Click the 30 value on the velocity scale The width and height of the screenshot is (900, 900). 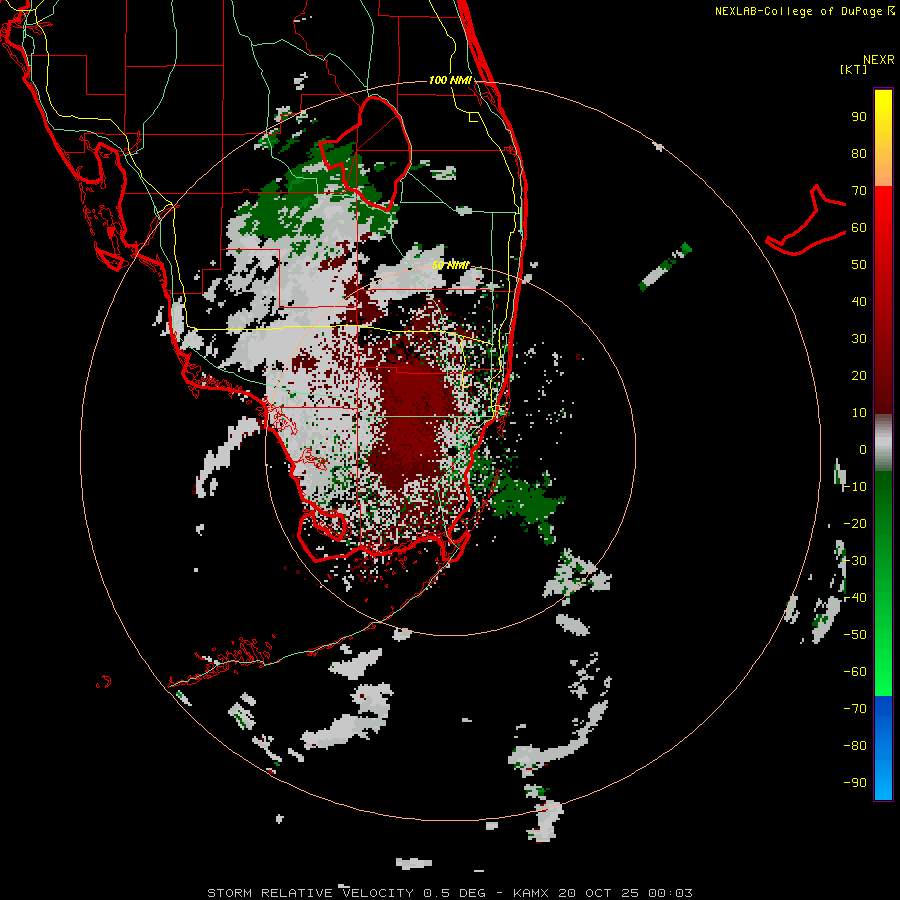pyautogui.click(x=859, y=339)
